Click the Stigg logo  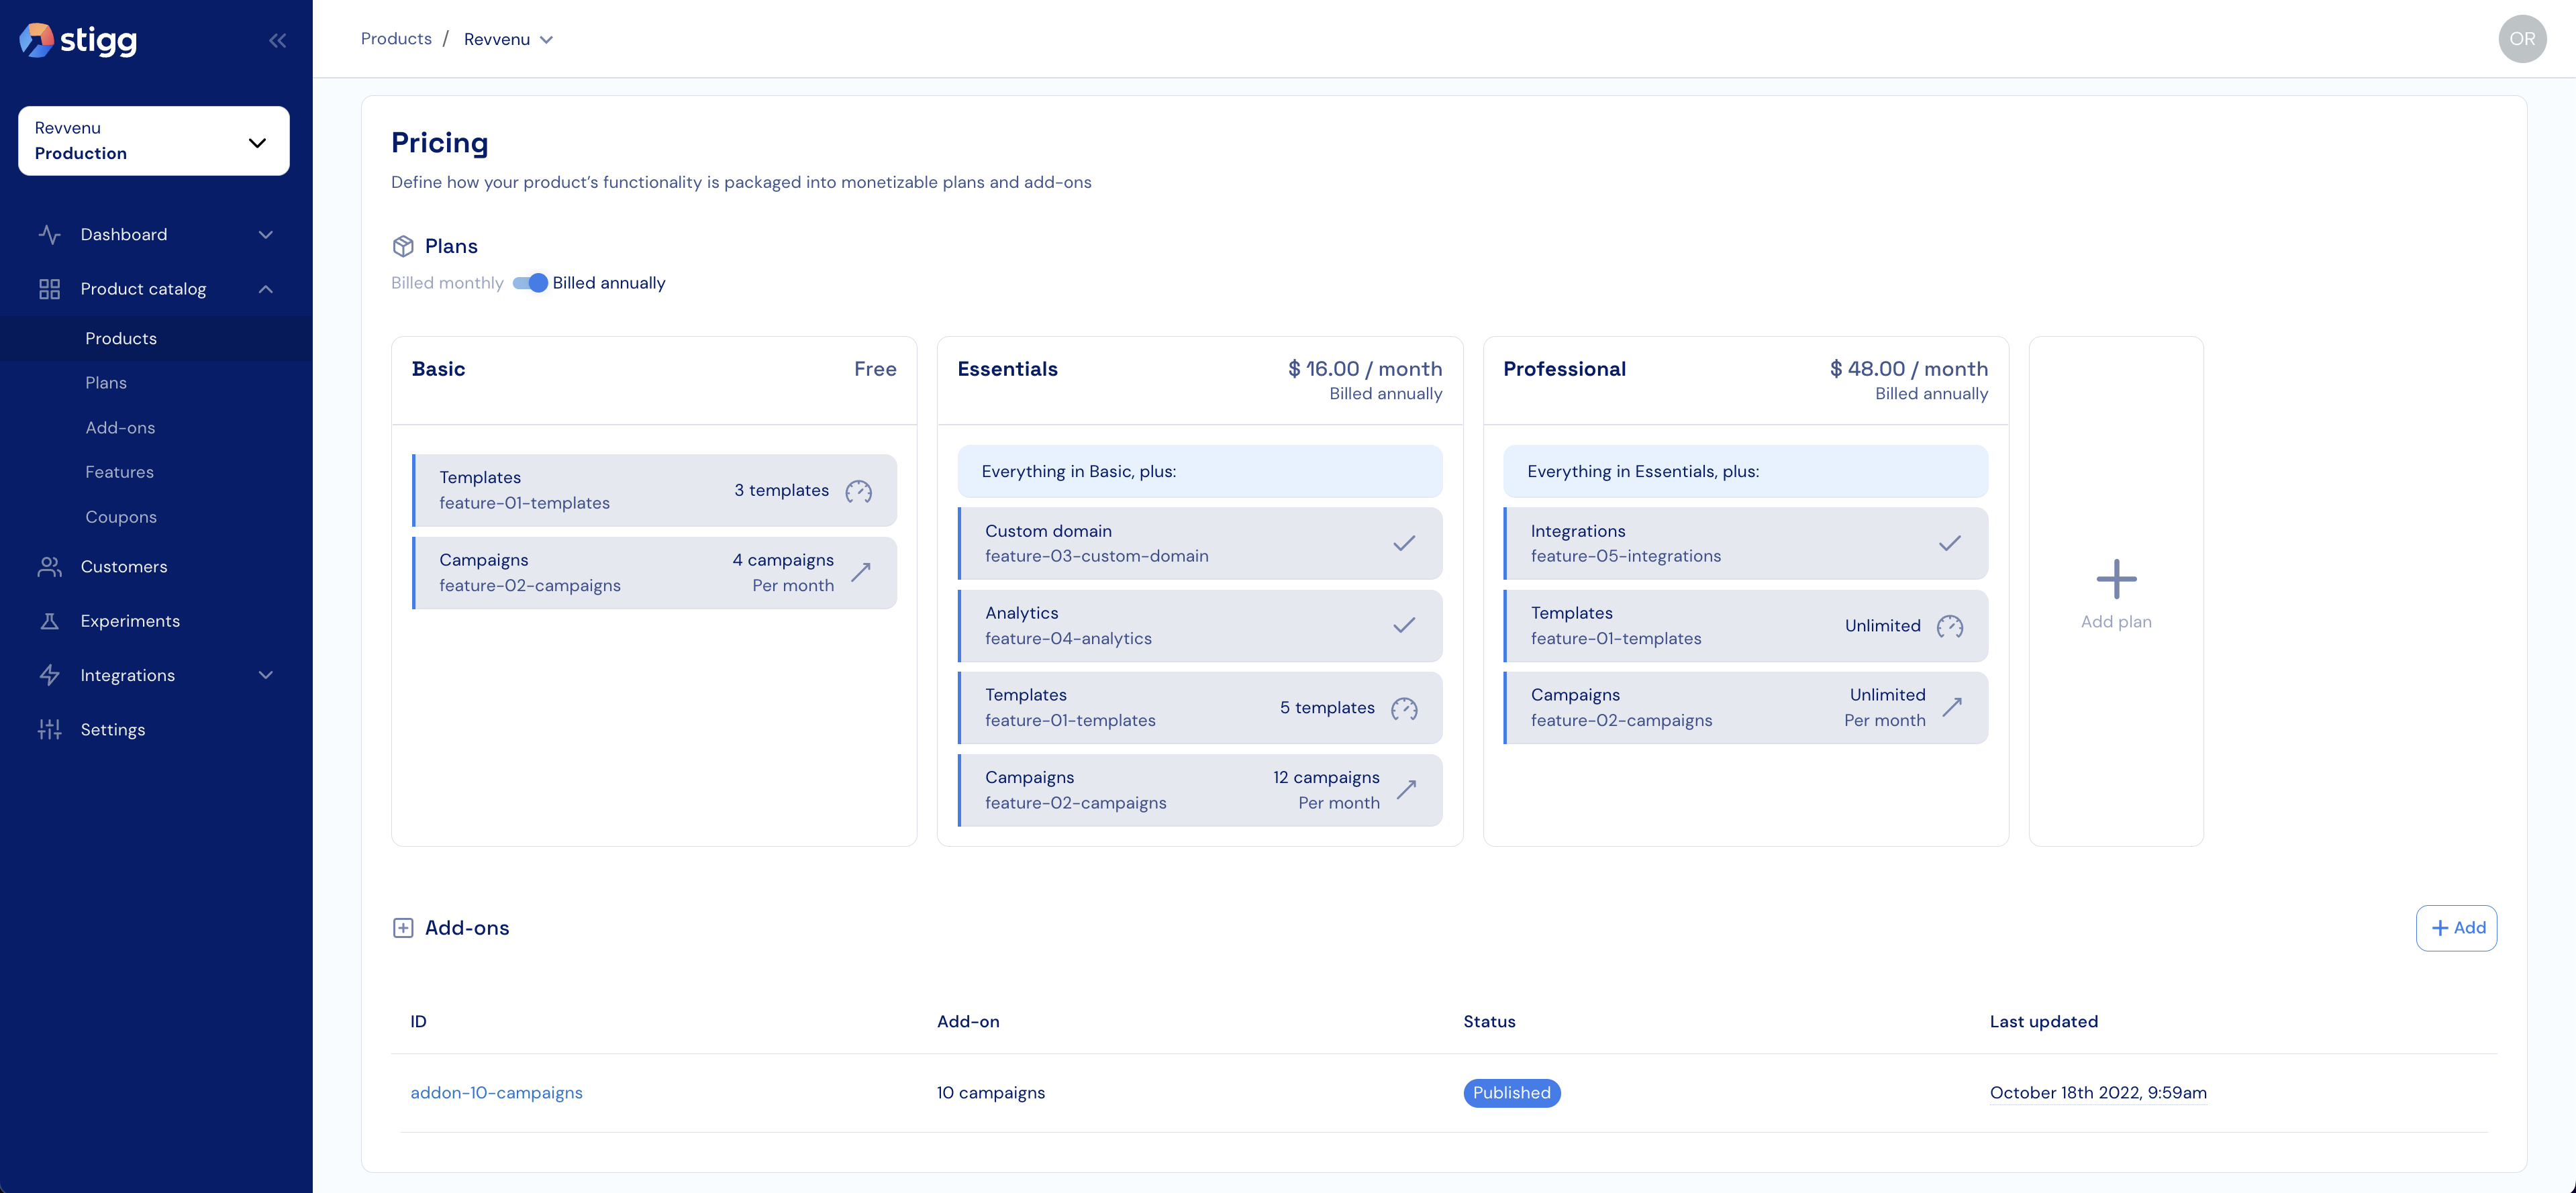78,40
